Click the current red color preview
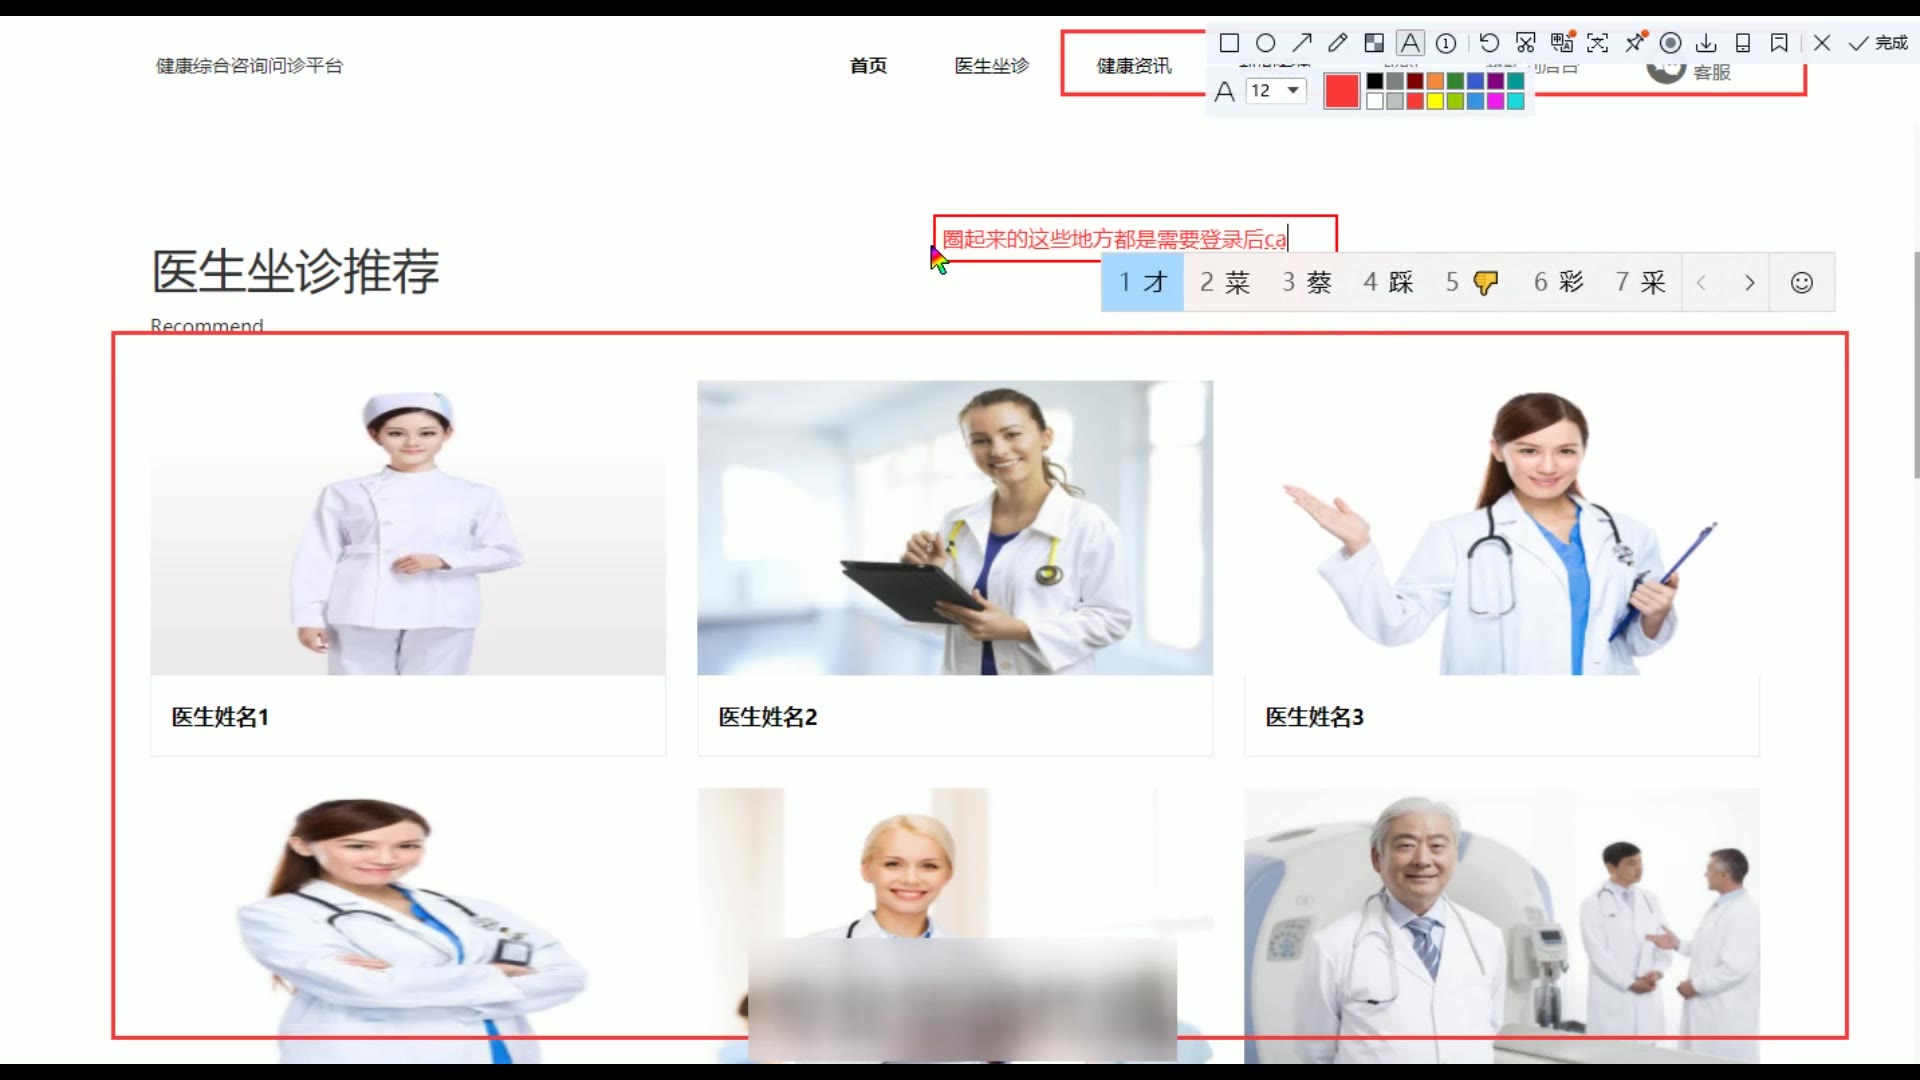 1342,91
